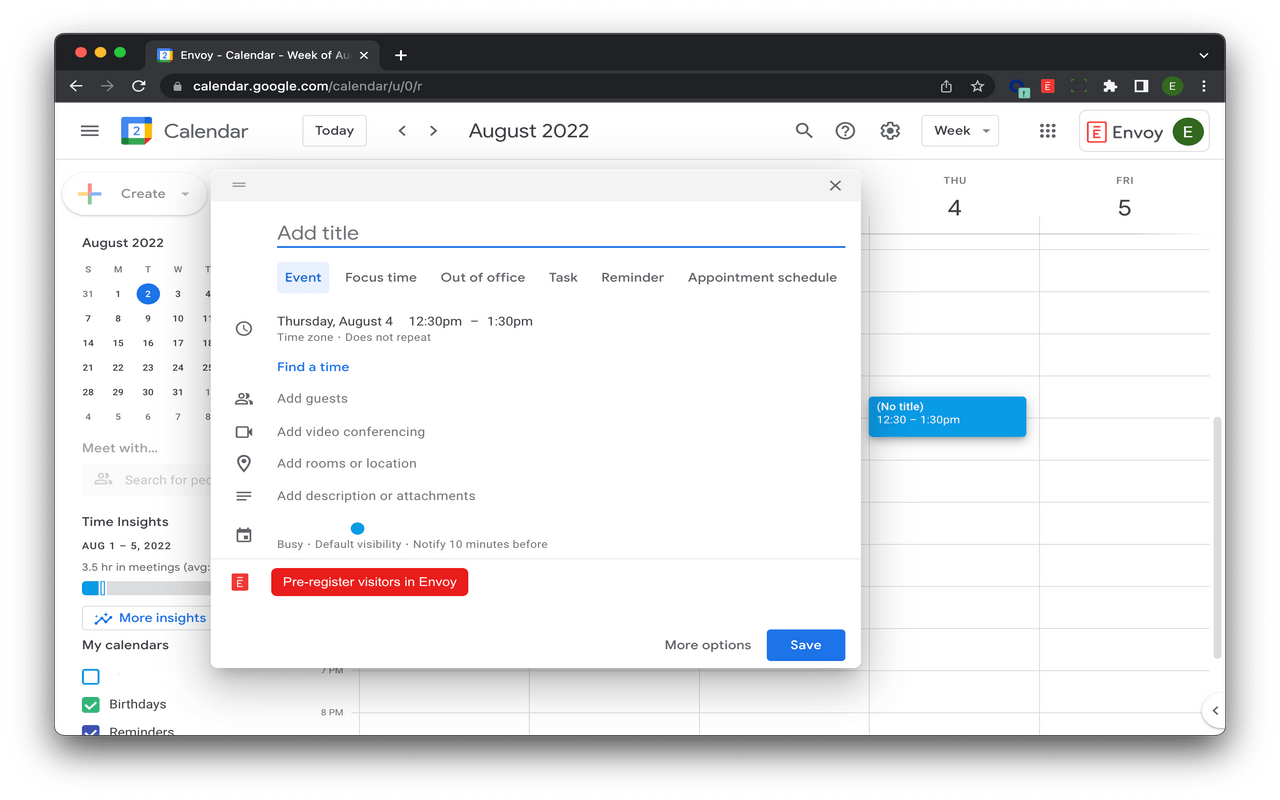Toggle the Reminders calendar checkbox
This screenshot has height=800, width=1280.
(x=90, y=731)
